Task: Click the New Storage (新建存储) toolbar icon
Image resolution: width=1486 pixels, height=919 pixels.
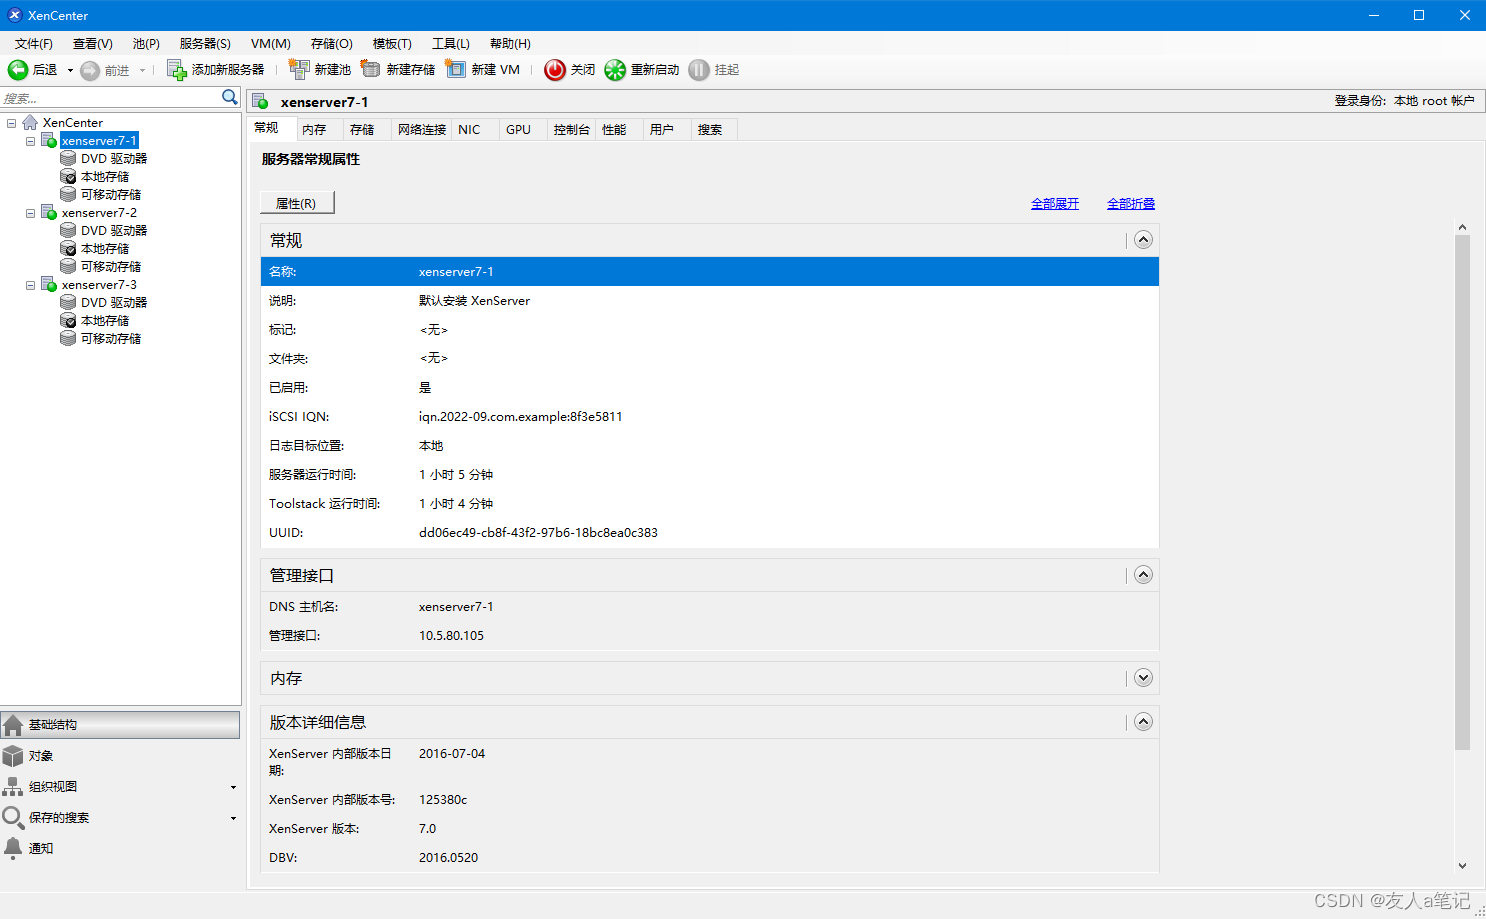Action: [371, 69]
